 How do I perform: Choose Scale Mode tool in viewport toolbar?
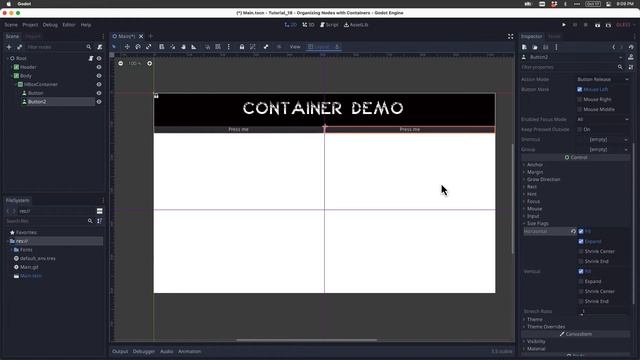click(149, 47)
